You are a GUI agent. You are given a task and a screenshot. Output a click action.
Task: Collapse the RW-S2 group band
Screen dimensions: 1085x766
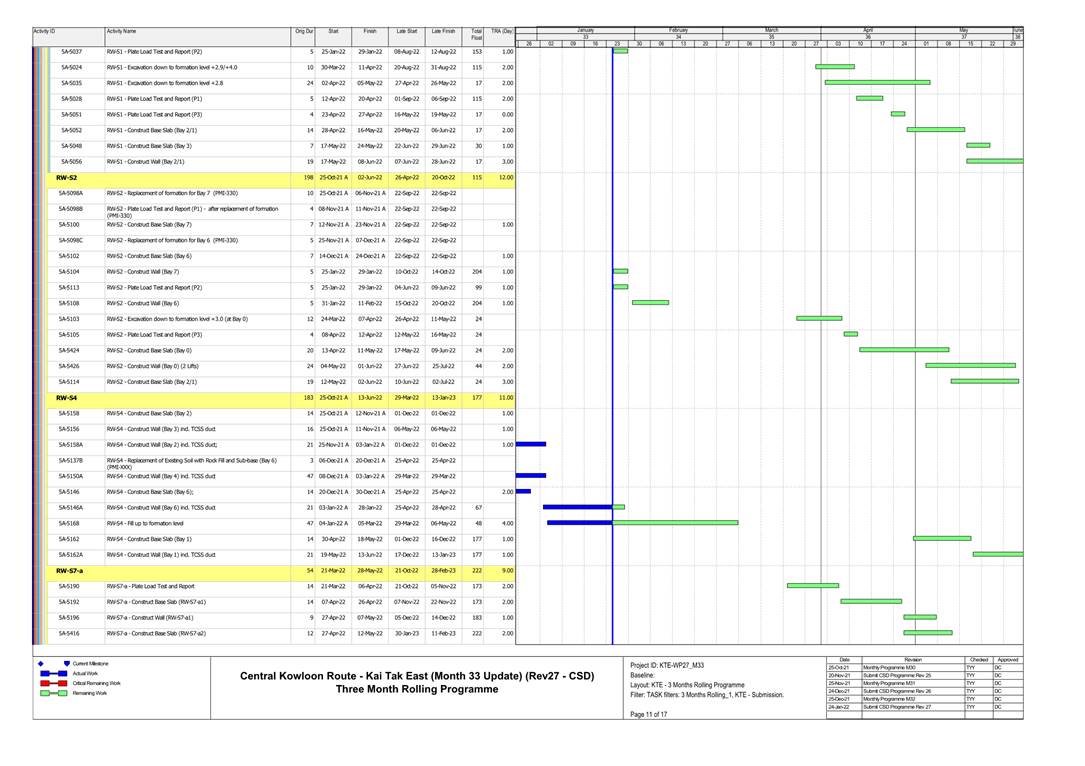(68, 177)
